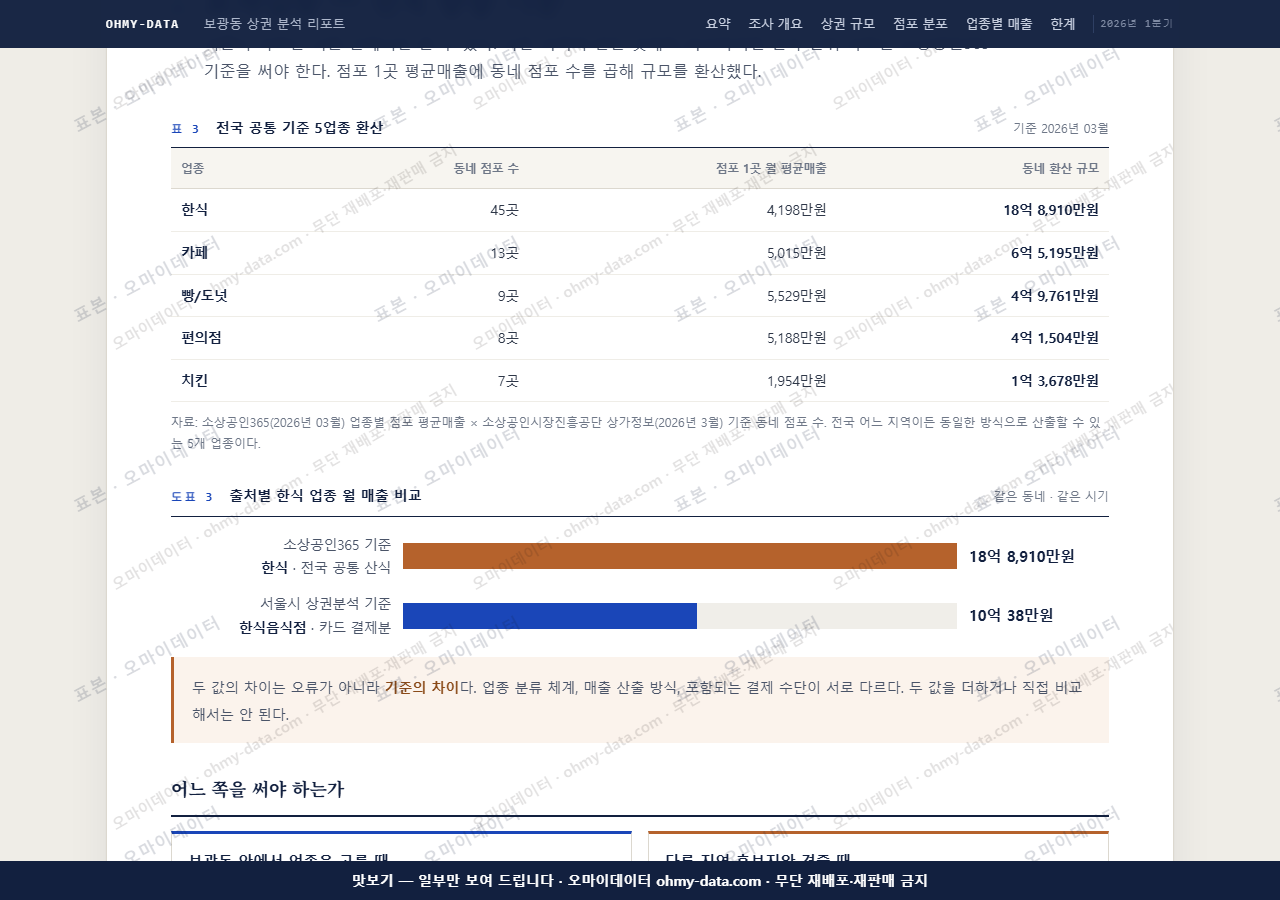Image resolution: width=1280 pixels, height=900 pixels.
Task: Click the 5,529만원 cell
Action: (x=796, y=295)
